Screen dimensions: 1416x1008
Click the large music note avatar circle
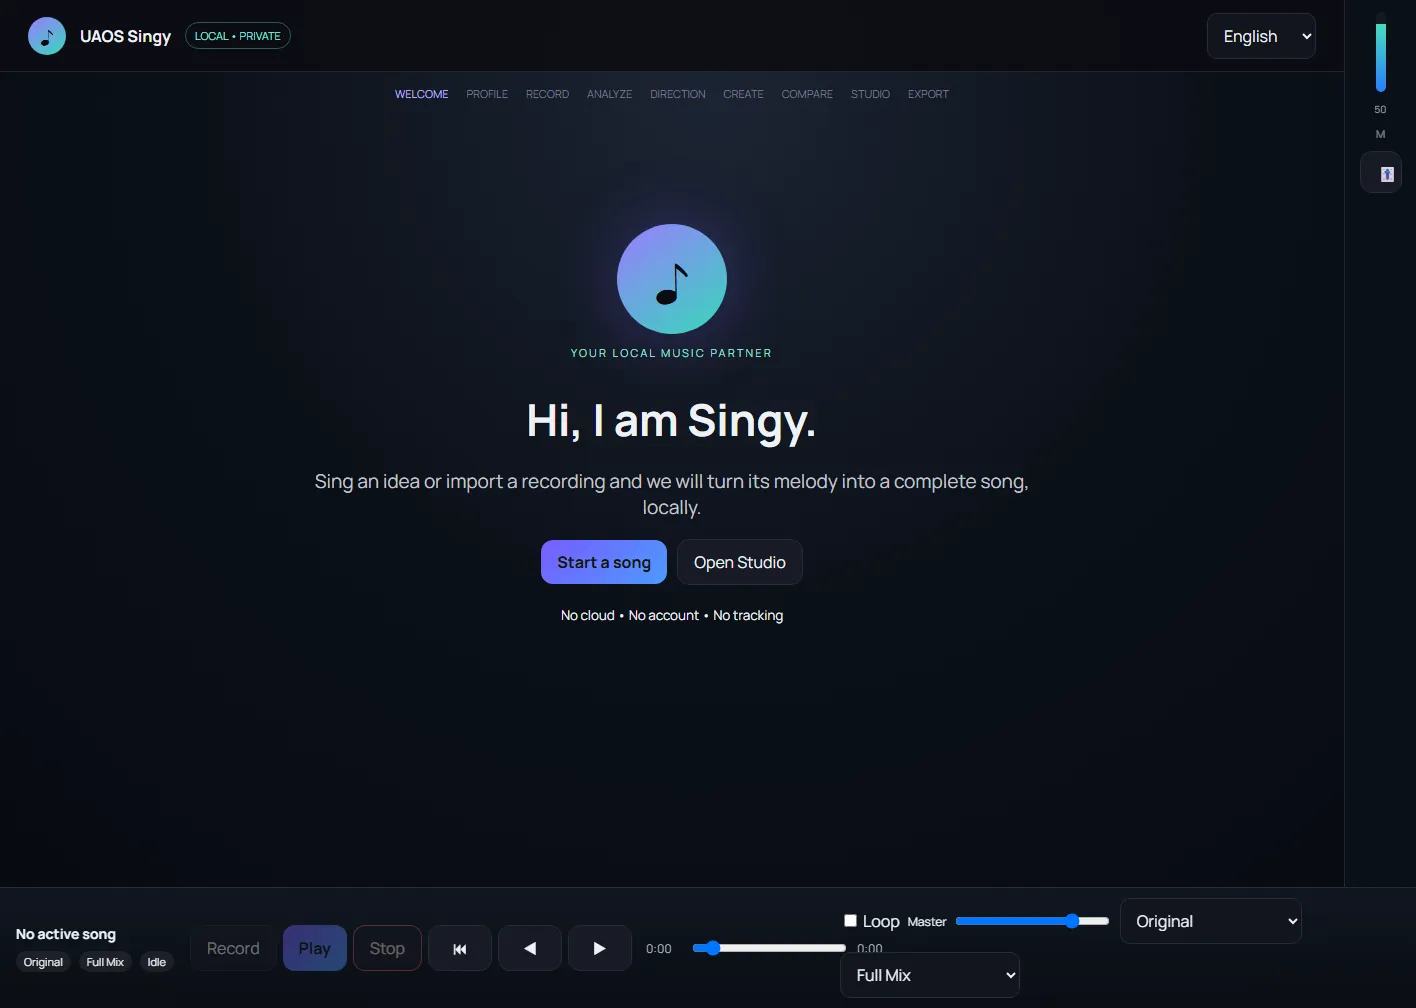click(672, 279)
